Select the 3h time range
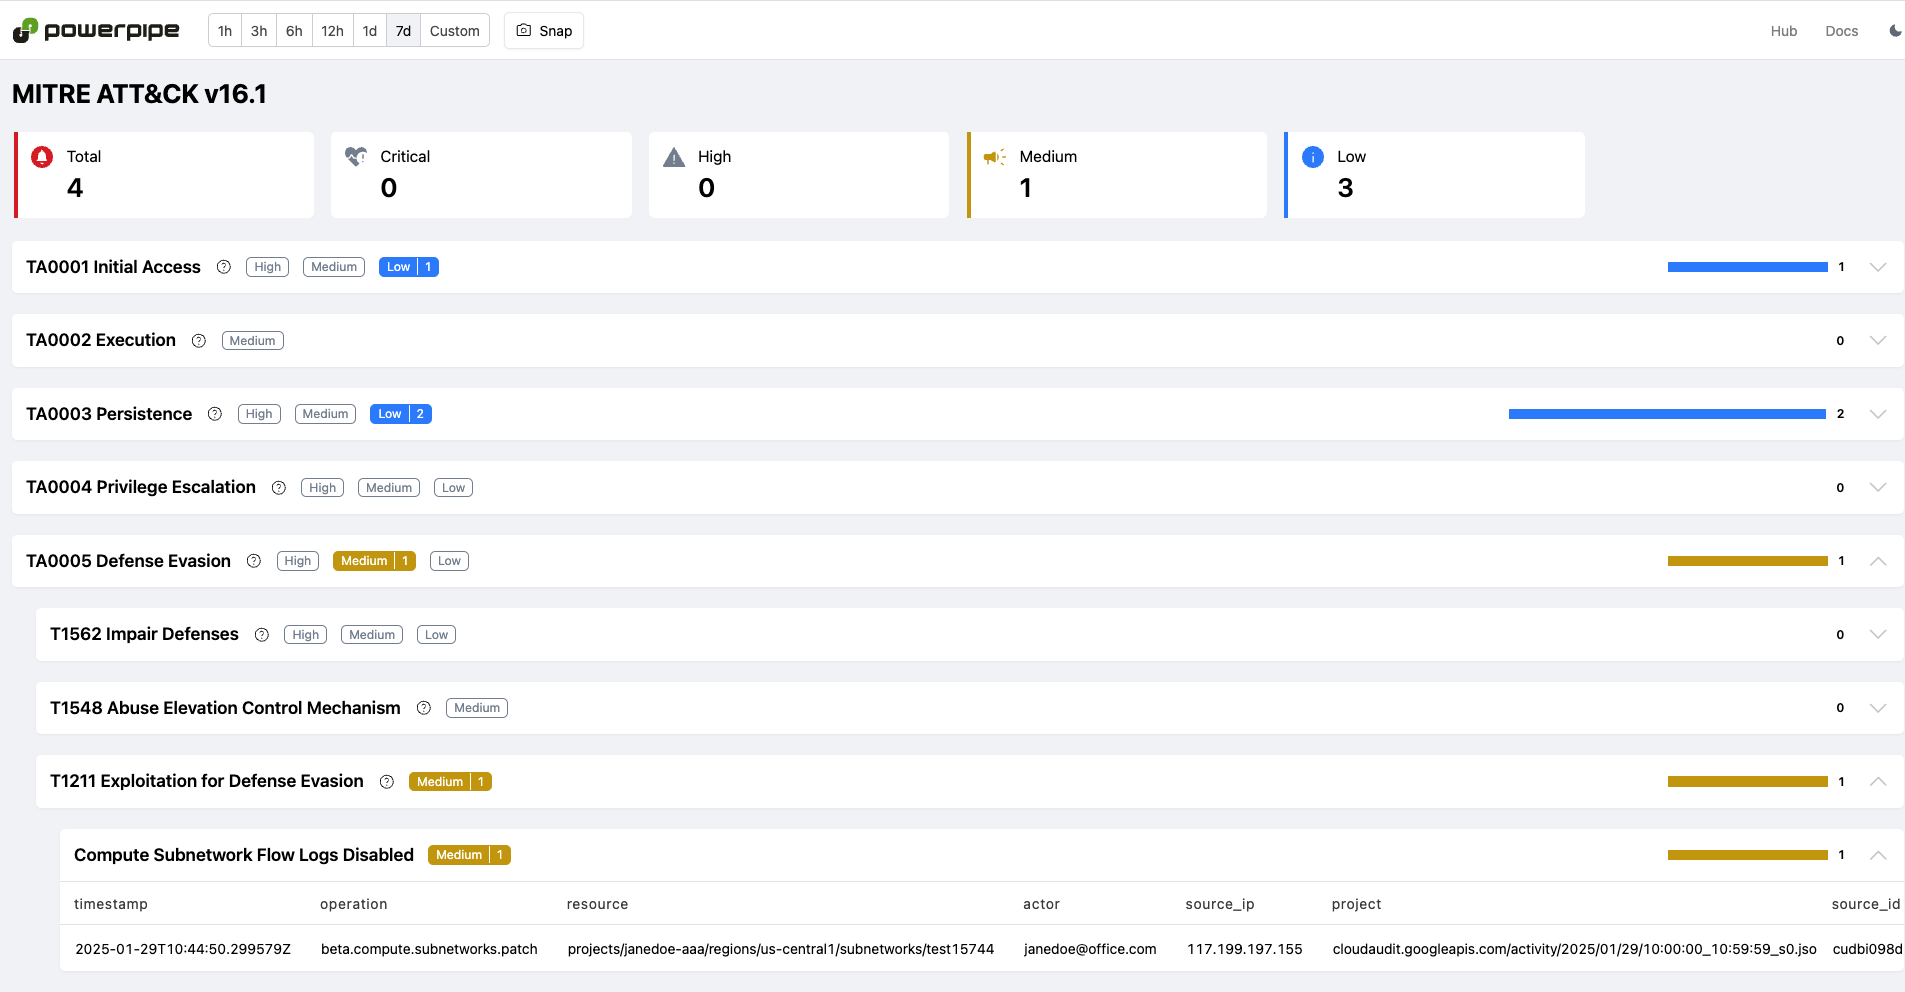This screenshot has width=1905, height=992. pyautogui.click(x=259, y=31)
